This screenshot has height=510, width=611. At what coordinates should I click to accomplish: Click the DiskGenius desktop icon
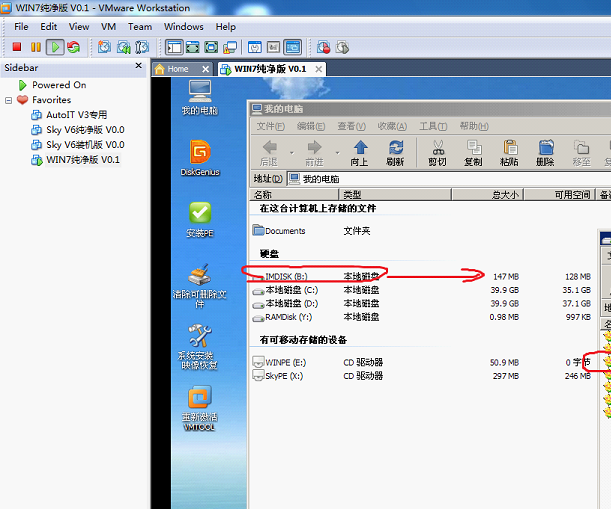[200, 158]
